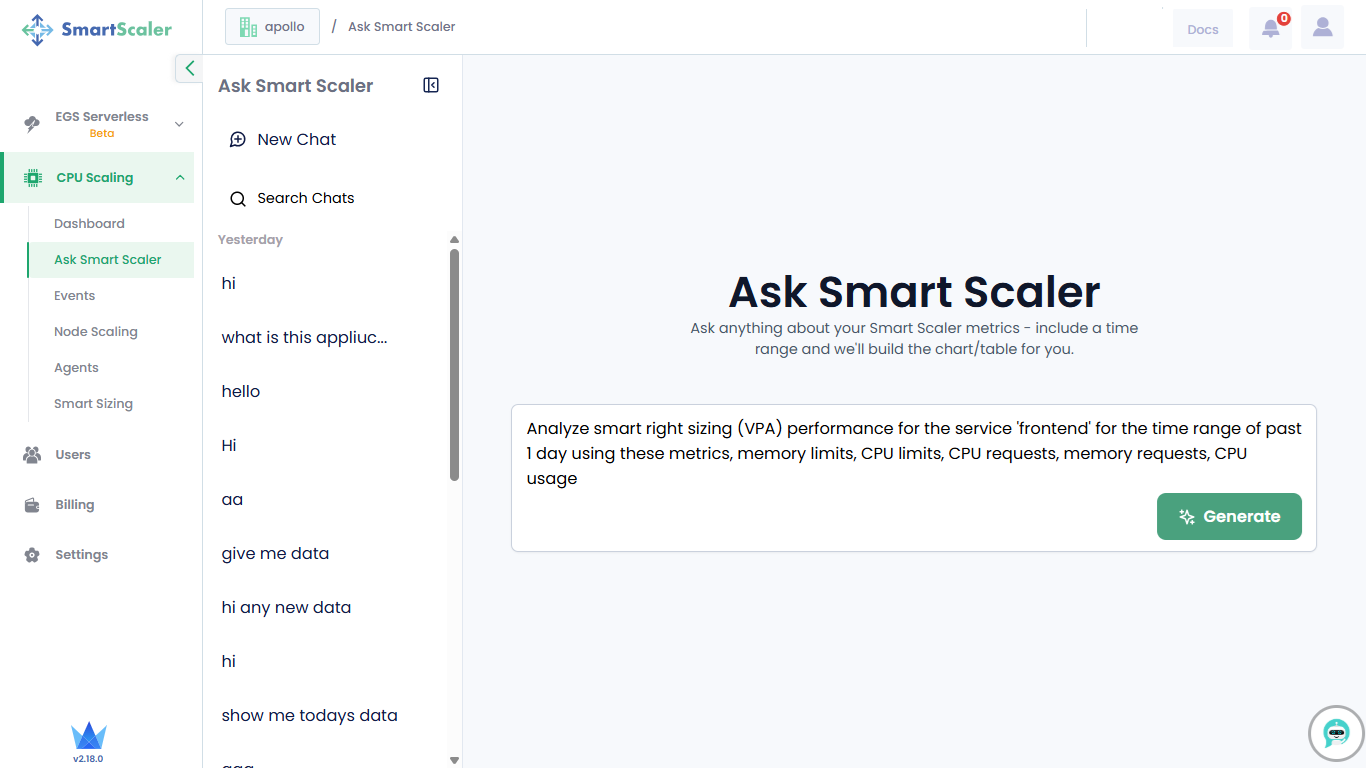Click the chat history scrollbar
The image size is (1366, 768).
click(454, 365)
